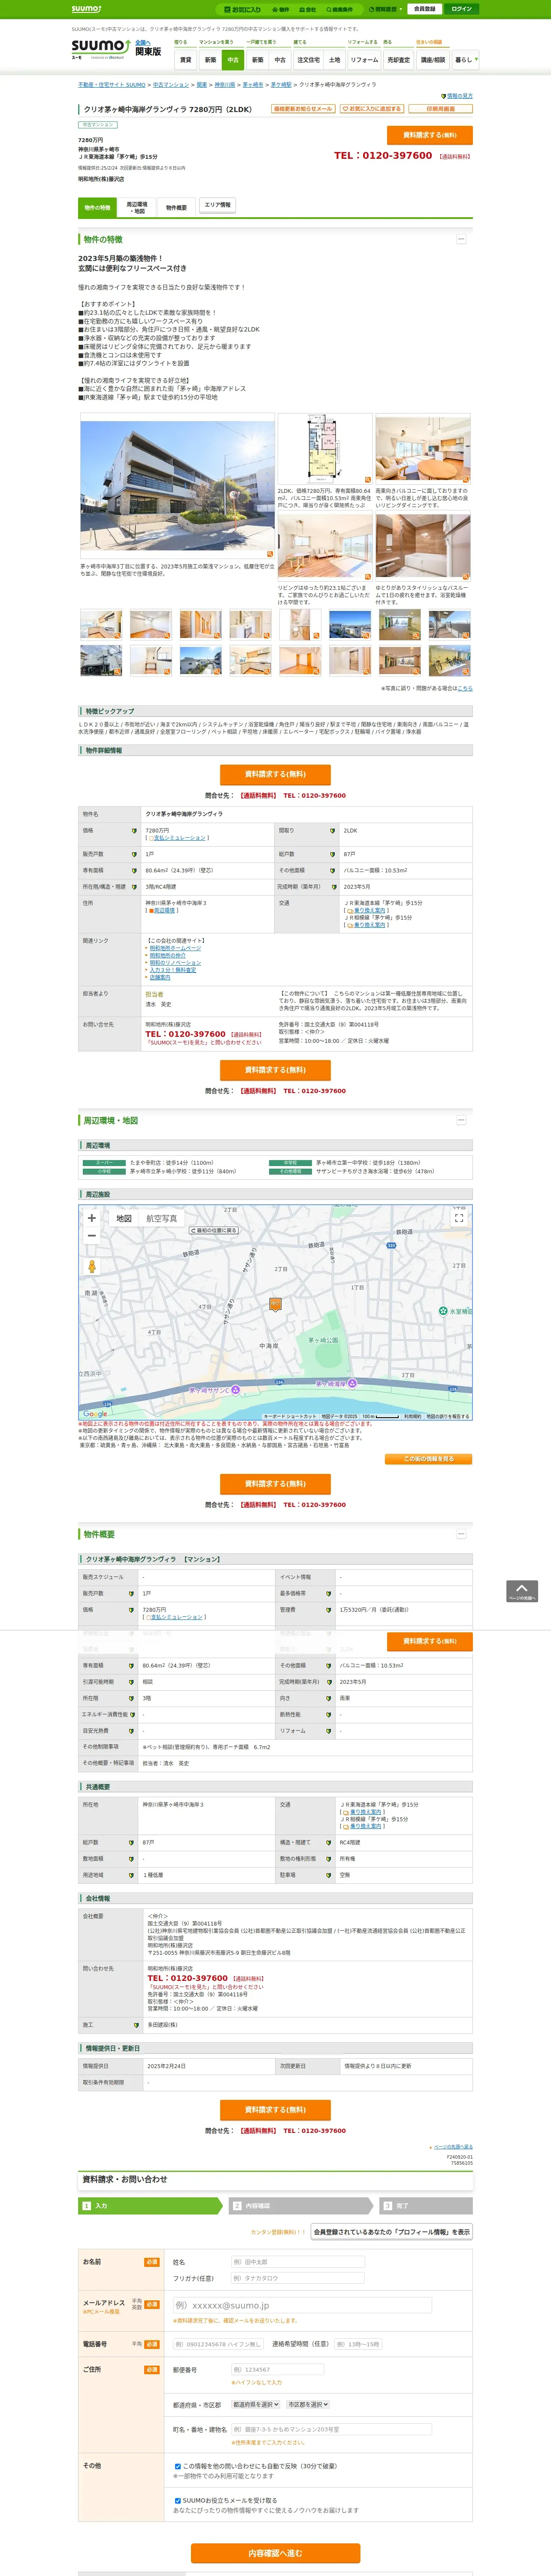Screen dimensions: 551x2576
Task: Open 検索条件 in the top bar
Action: [339, 9]
